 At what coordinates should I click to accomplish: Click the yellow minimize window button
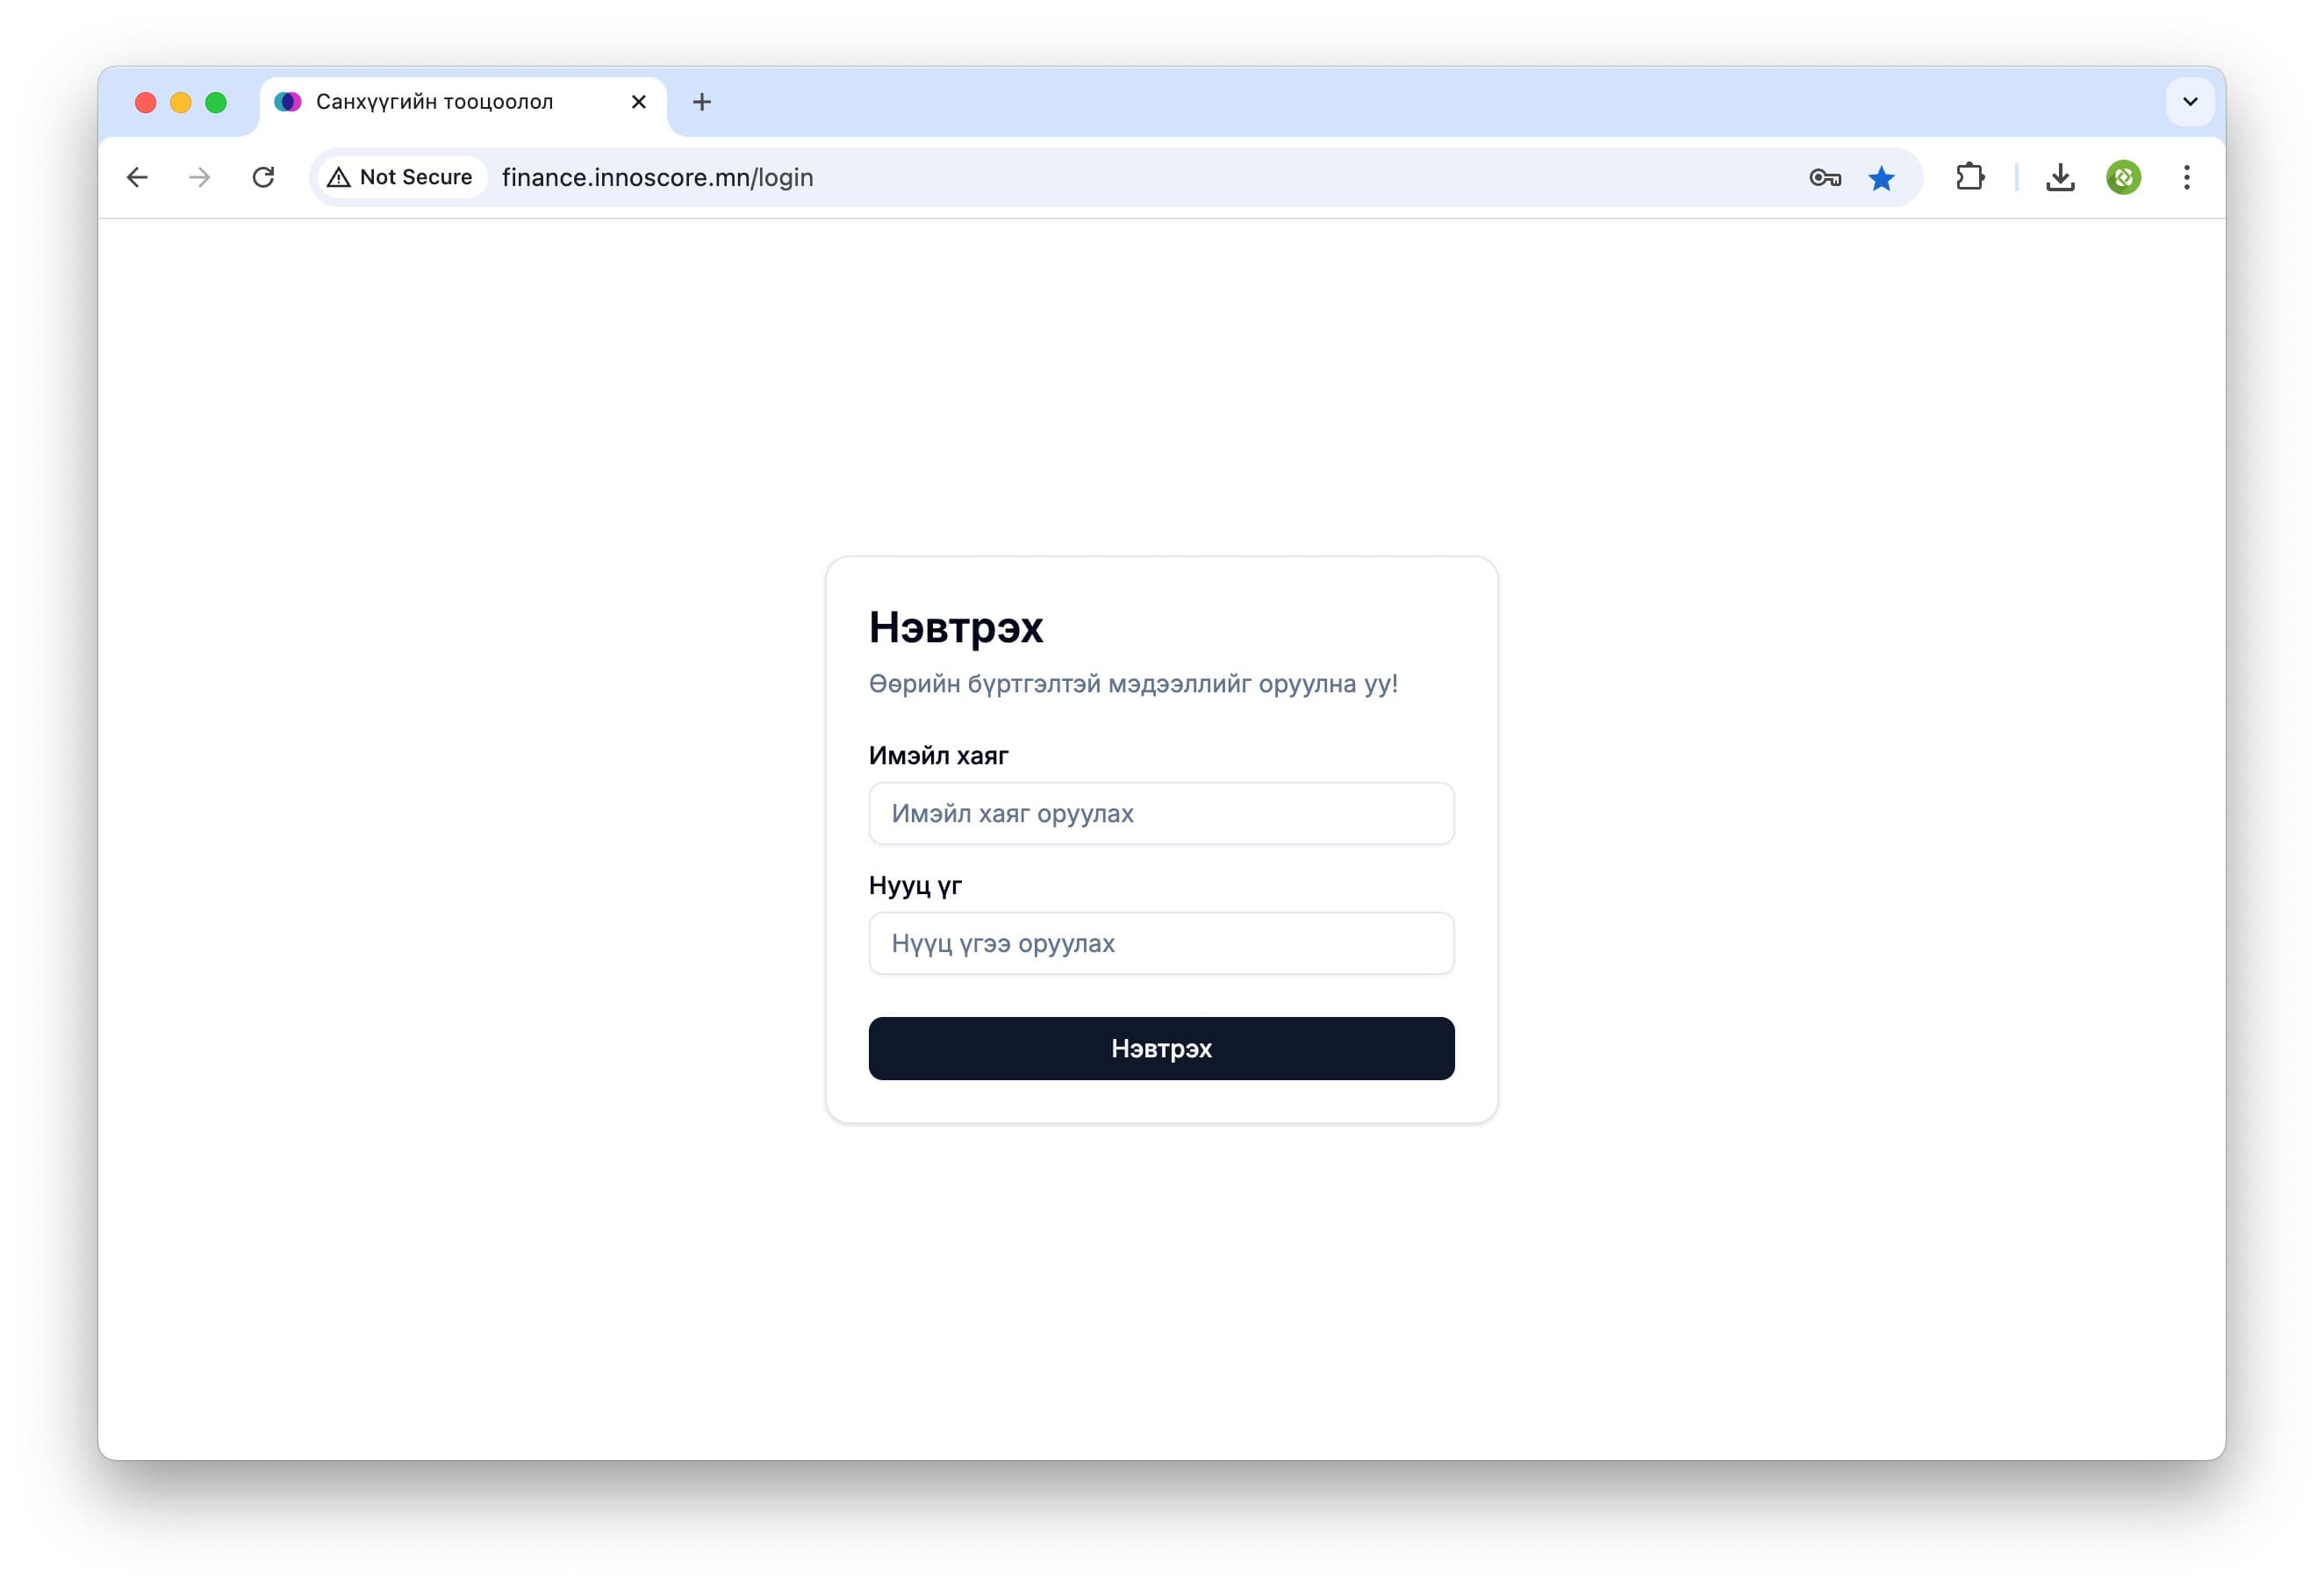click(x=181, y=102)
